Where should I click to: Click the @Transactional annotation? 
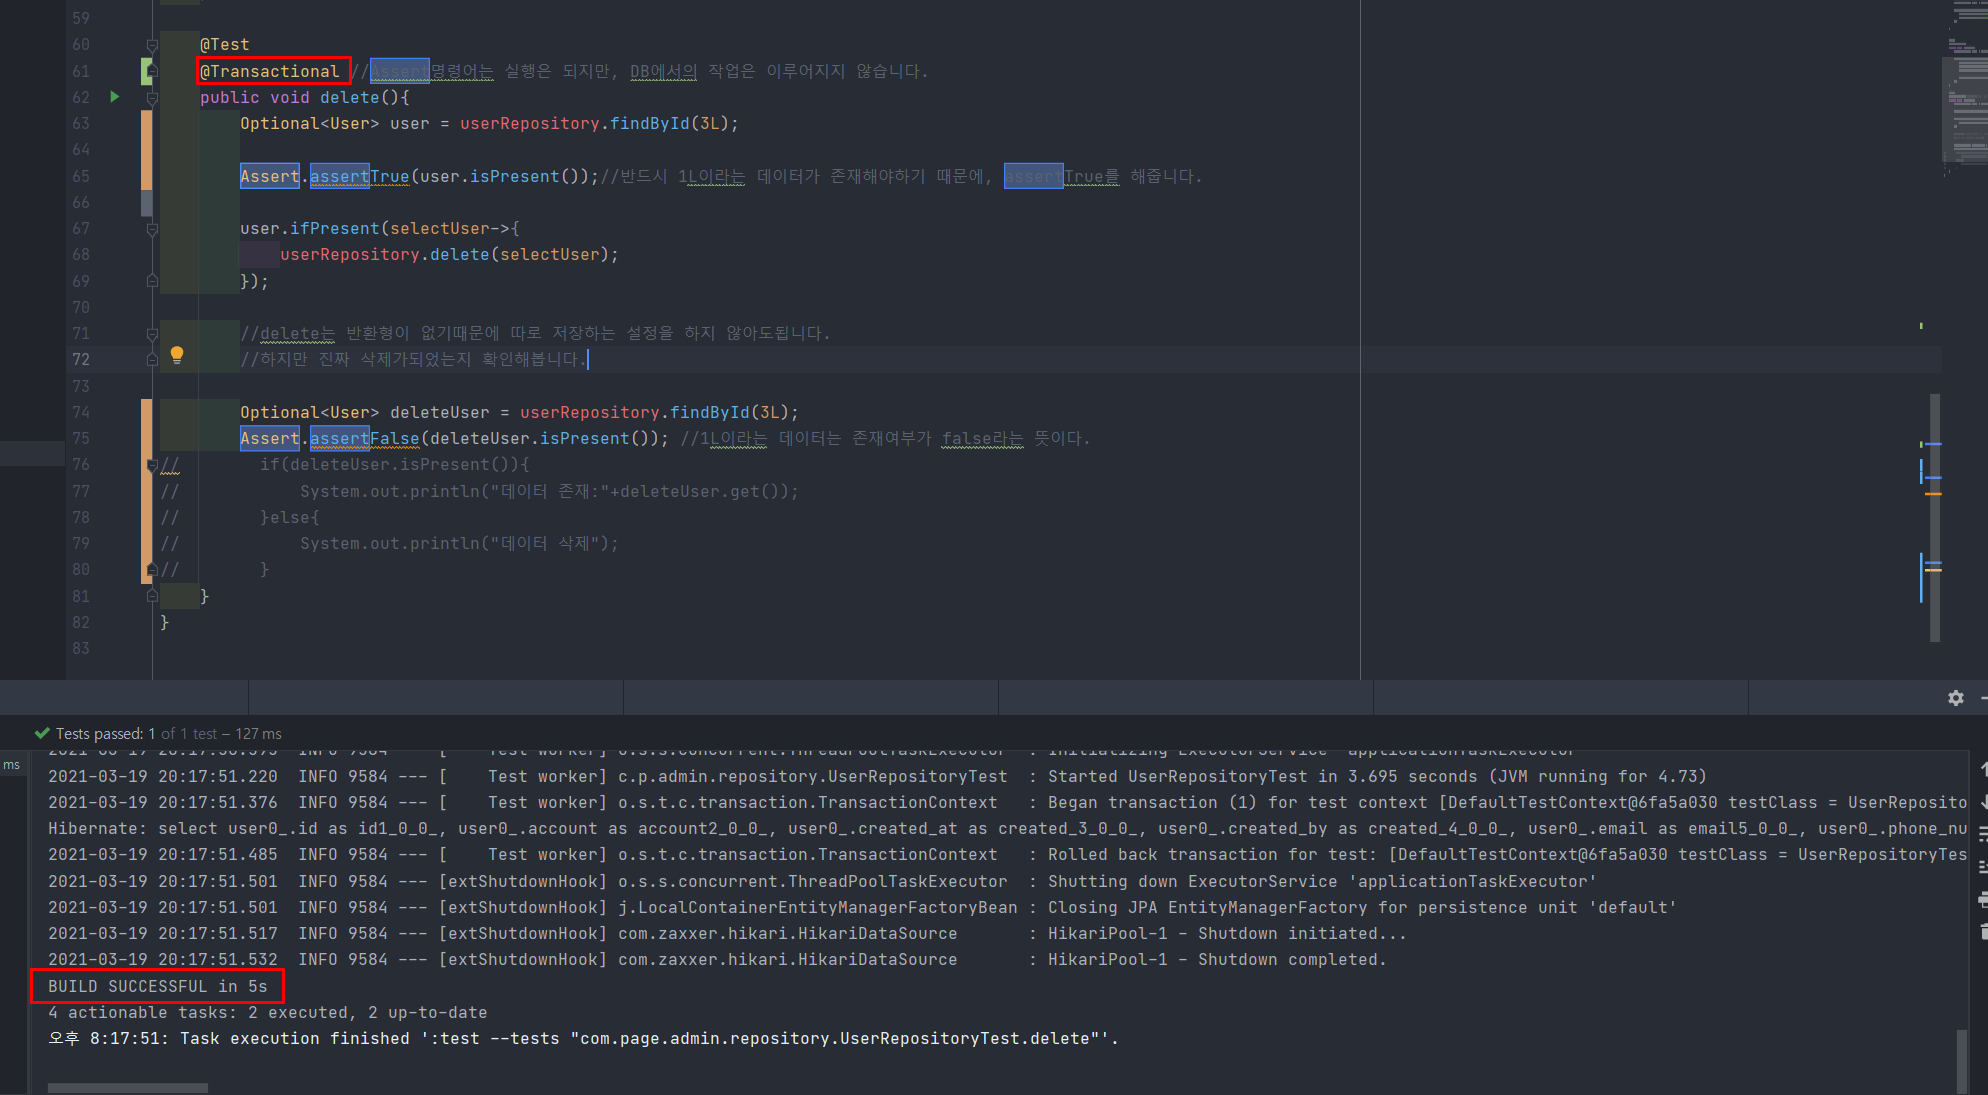[x=270, y=71]
